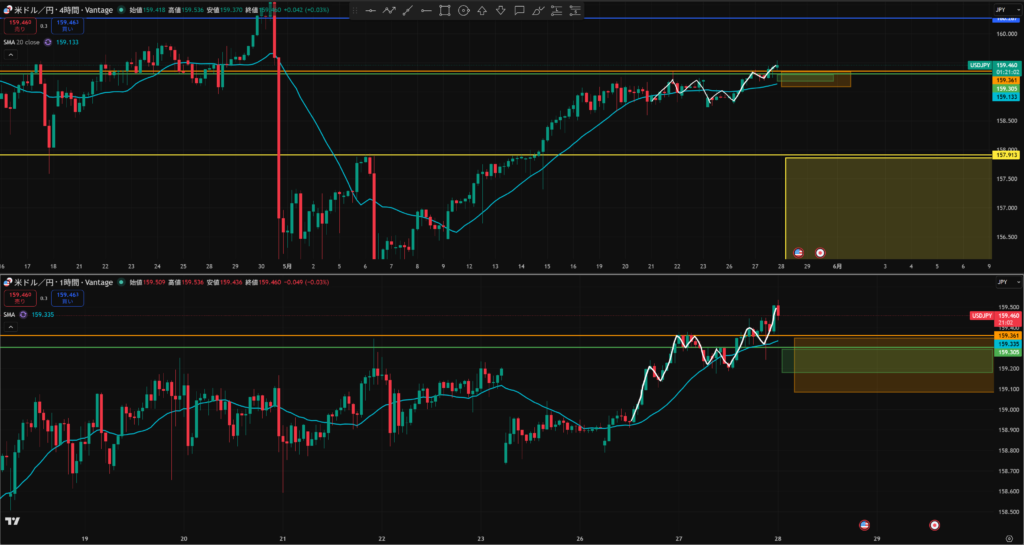
Task: Pick the circle shape tool
Action: [464, 10]
